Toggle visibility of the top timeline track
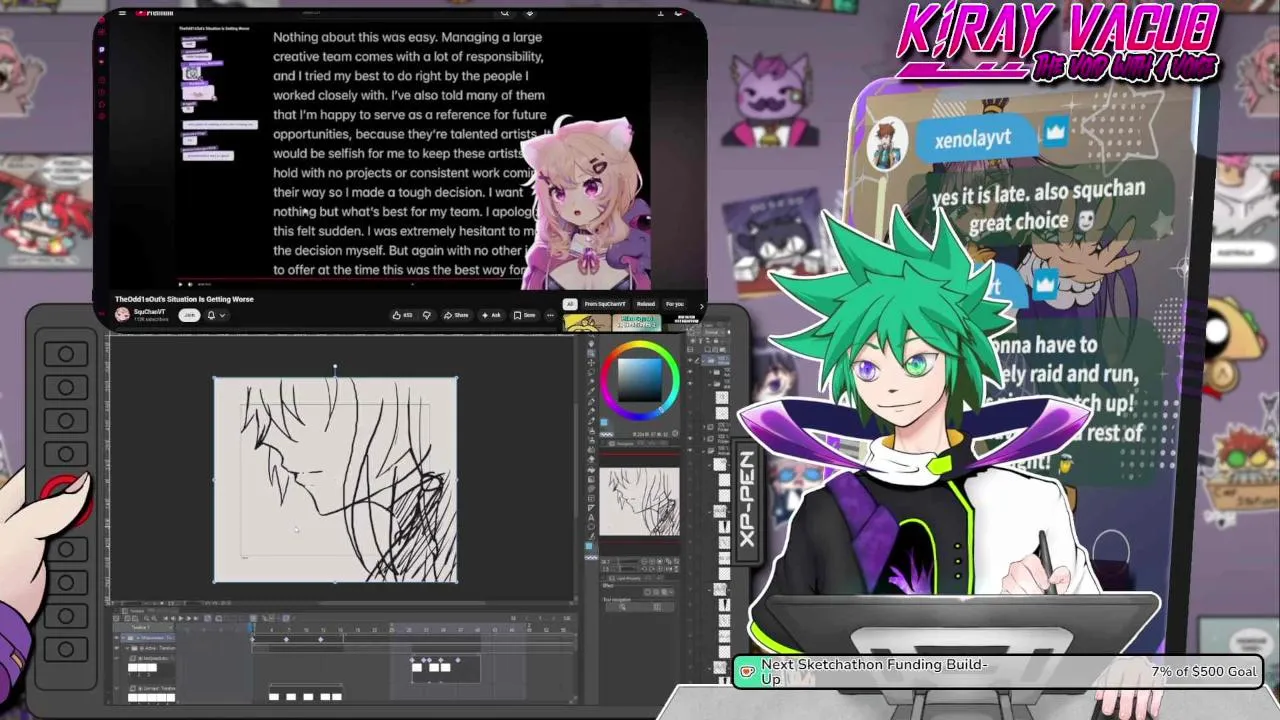This screenshot has width=1280, height=720. (116, 637)
